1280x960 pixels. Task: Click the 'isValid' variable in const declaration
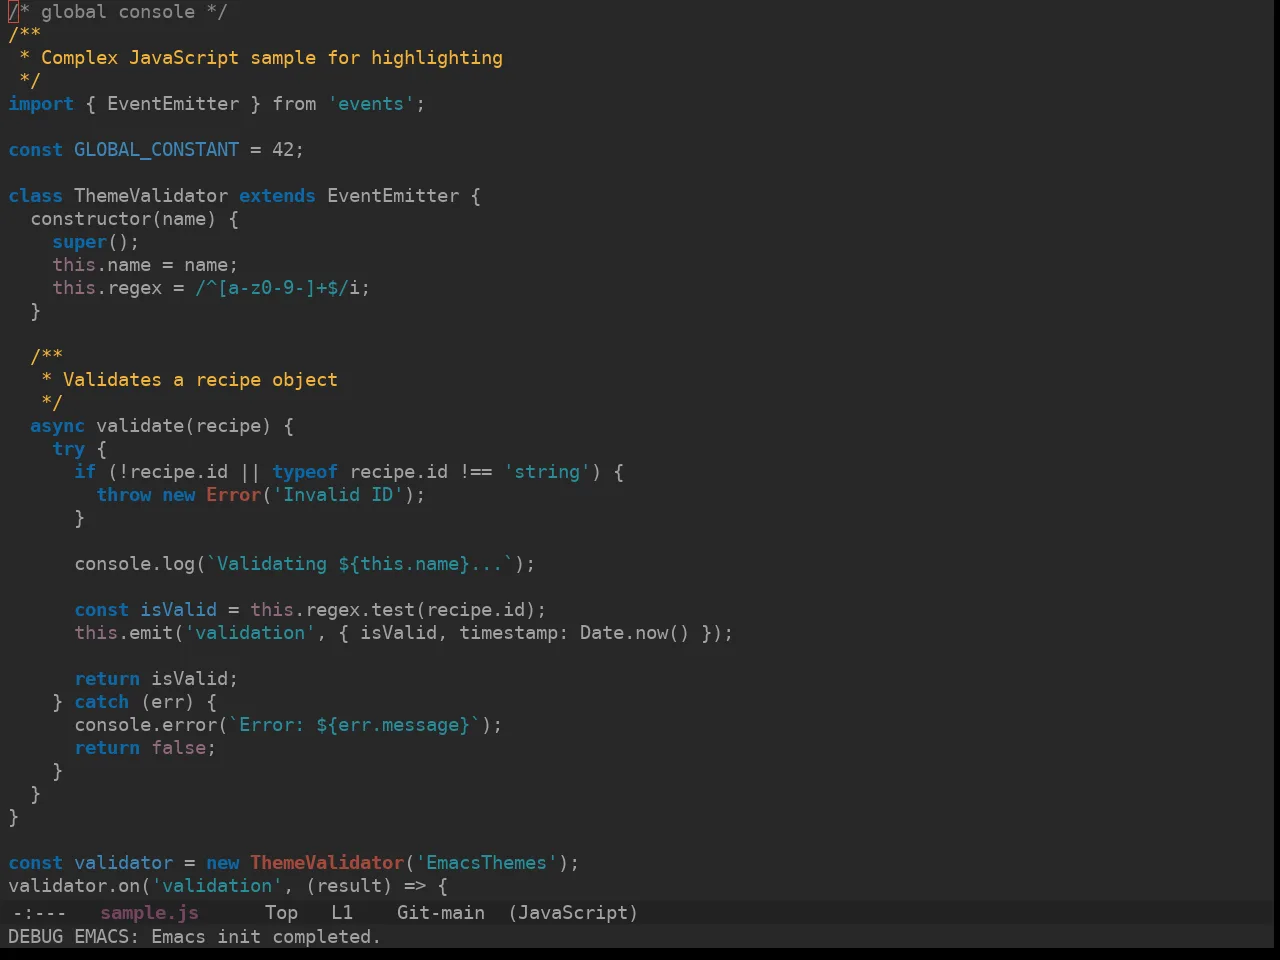pos(178,610)
